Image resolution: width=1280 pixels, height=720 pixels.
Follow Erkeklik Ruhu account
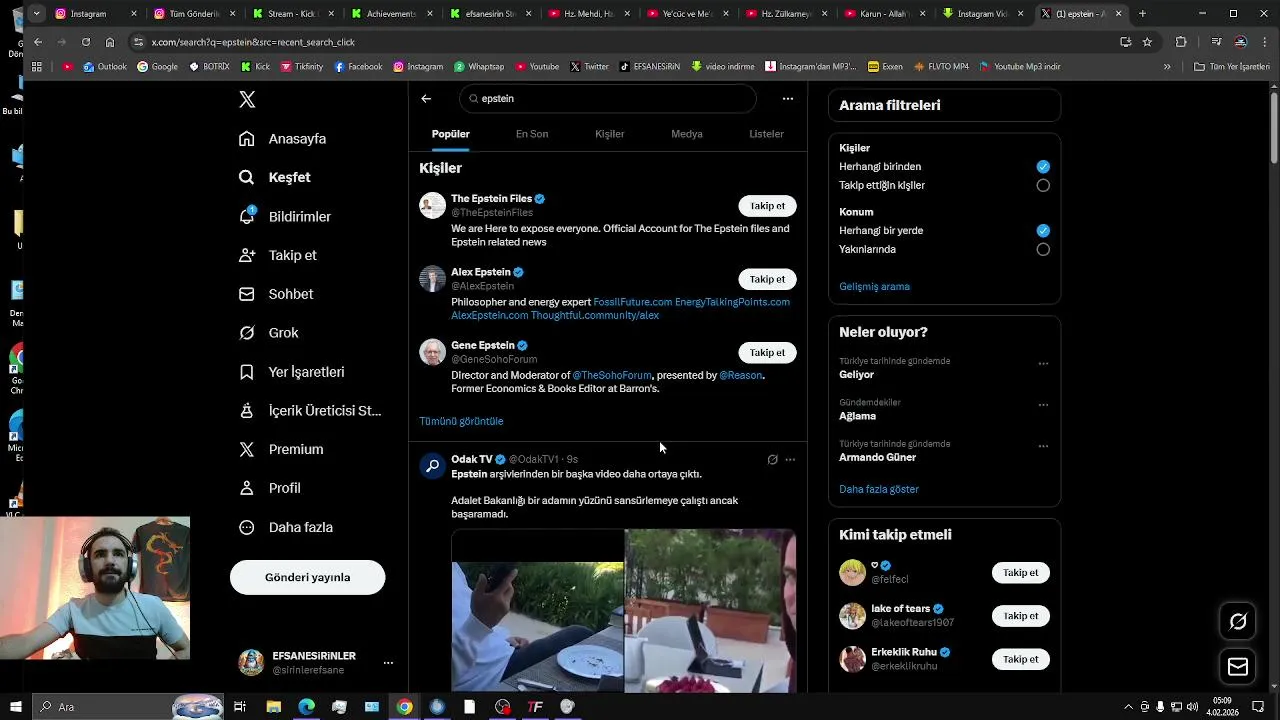click(x=1021, y=659)
